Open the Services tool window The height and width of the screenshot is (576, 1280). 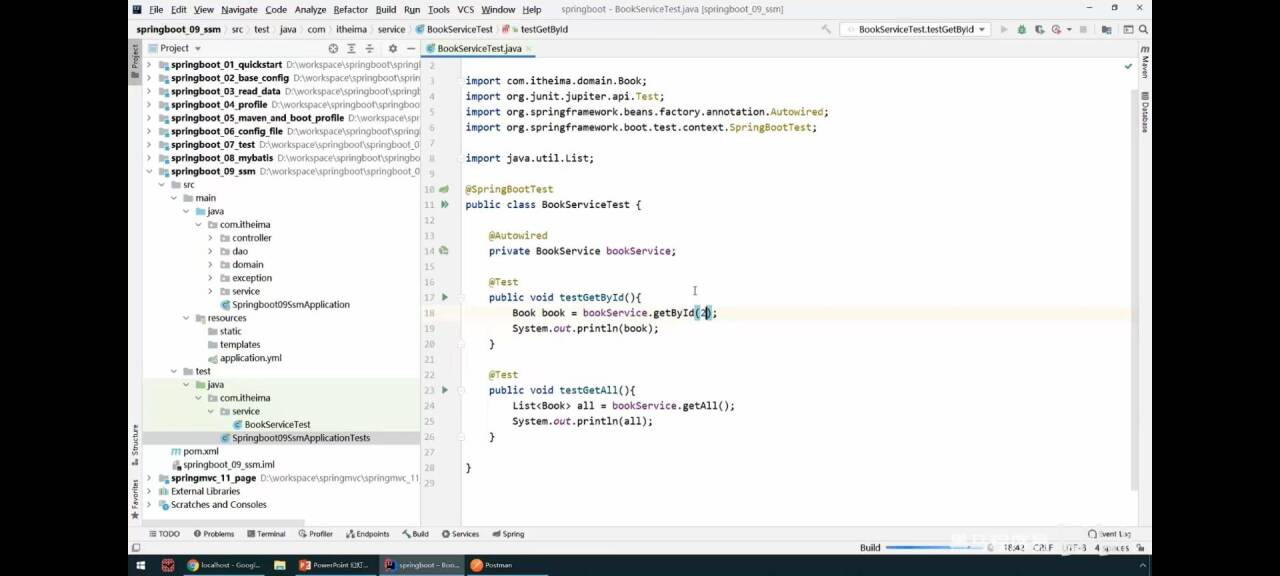click(460, 534)
